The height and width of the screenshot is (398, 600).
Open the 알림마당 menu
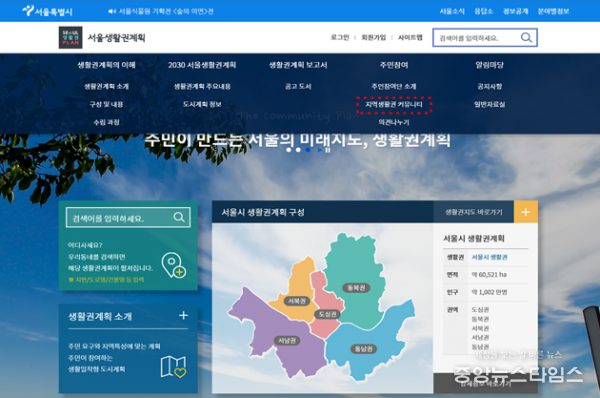click(489, 65)
